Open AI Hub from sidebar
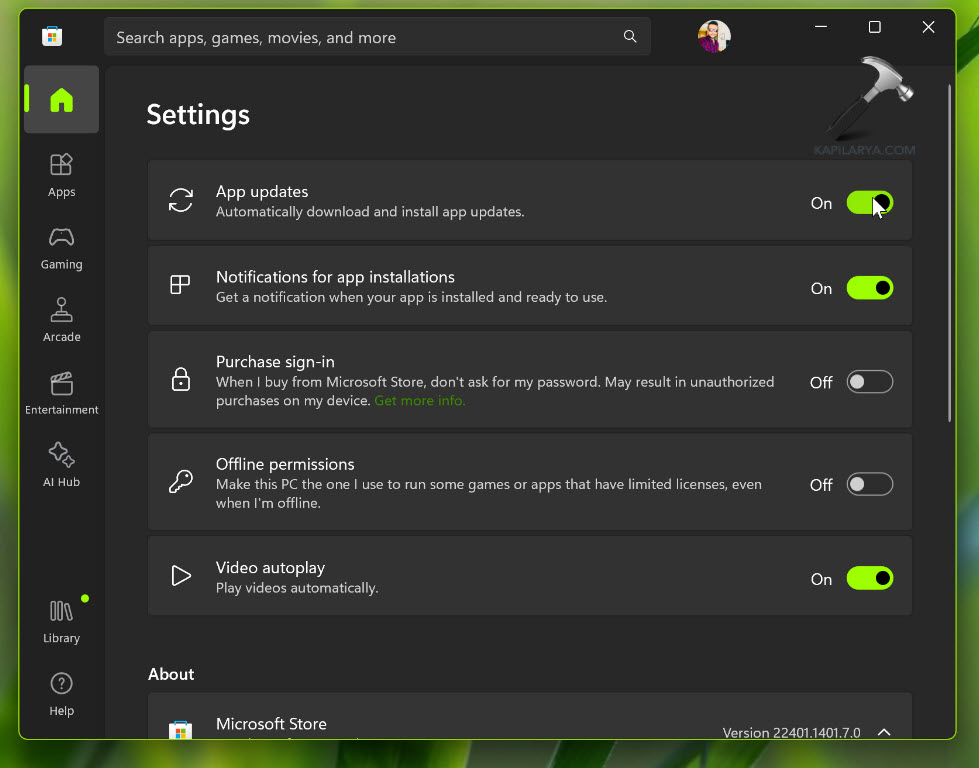 61,465
